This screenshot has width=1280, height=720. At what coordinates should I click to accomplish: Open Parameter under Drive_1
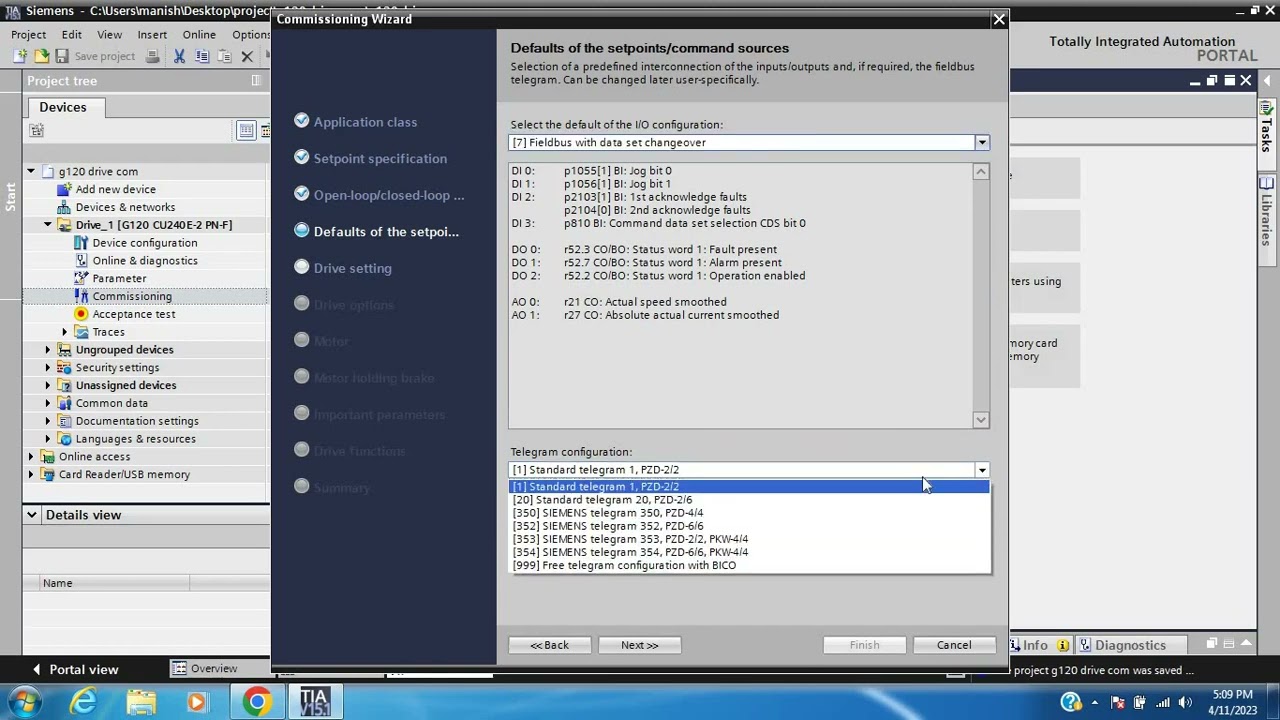point(119,278)
